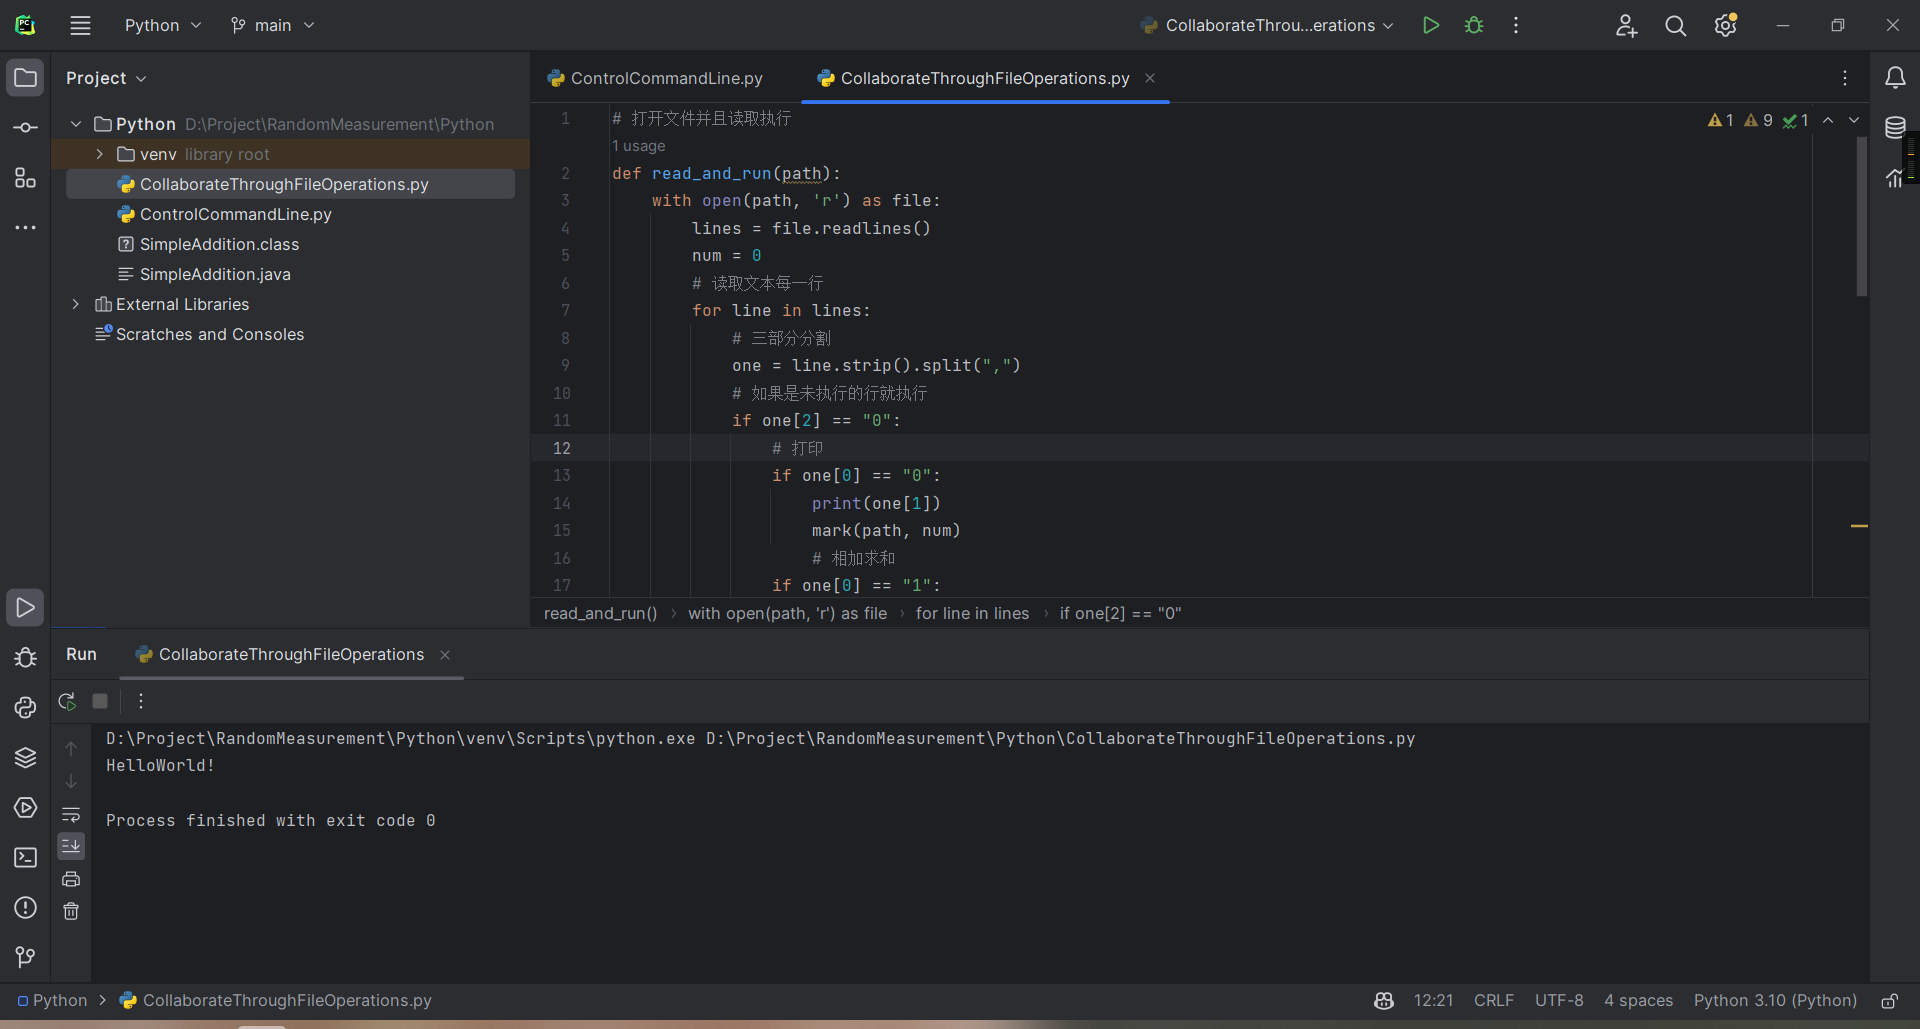This screenshot has width=1920, height=1029.
Task: Click the editor vertical scrollbar
Action: point(1861,216)
